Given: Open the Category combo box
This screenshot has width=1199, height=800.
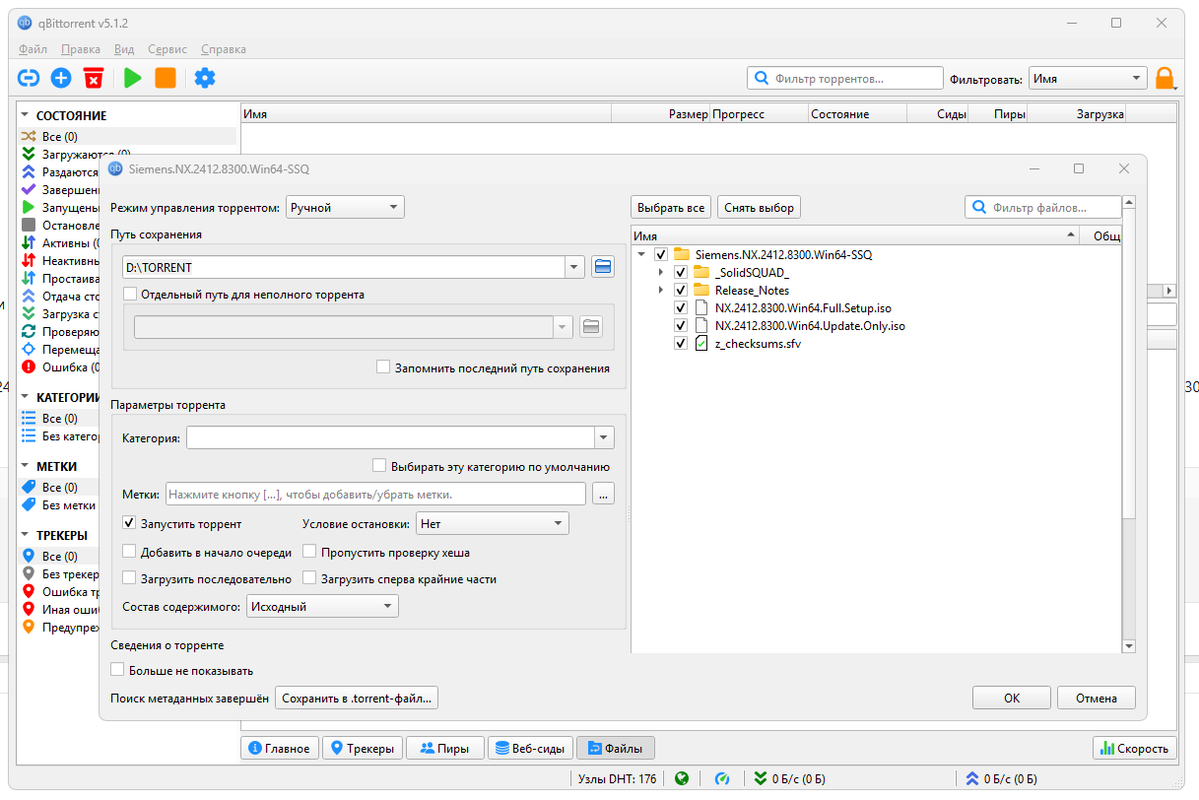Looking at the screenshot, I should click(x=400, y=437).
